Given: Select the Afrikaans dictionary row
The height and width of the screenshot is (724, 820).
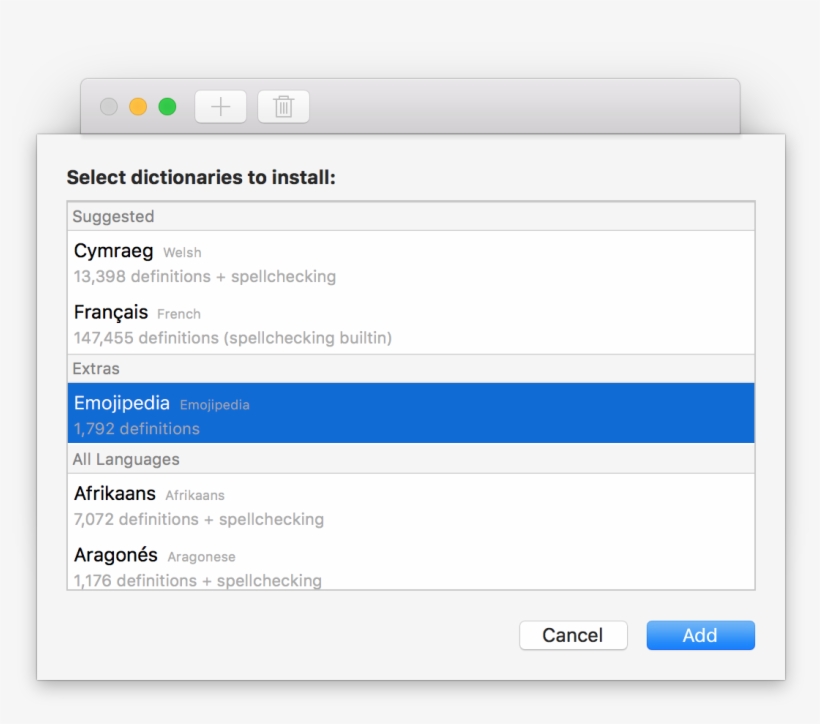Looking at the screenshot, I should (x=411, y=505).
